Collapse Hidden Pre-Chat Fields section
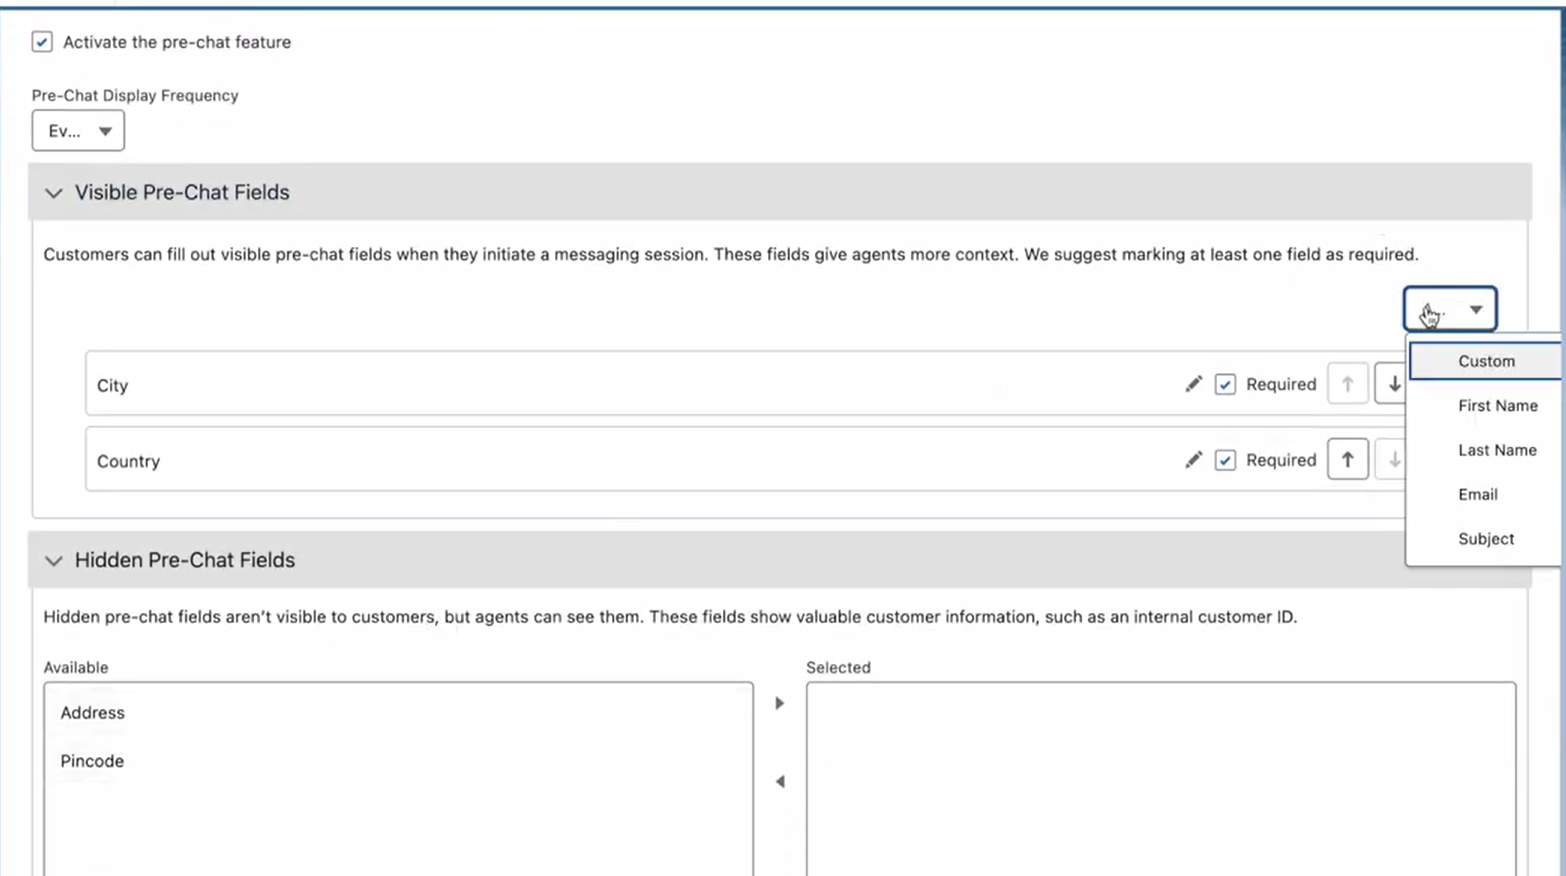The width and height of the screenshot is (1566, 876). tap(54, 561)
